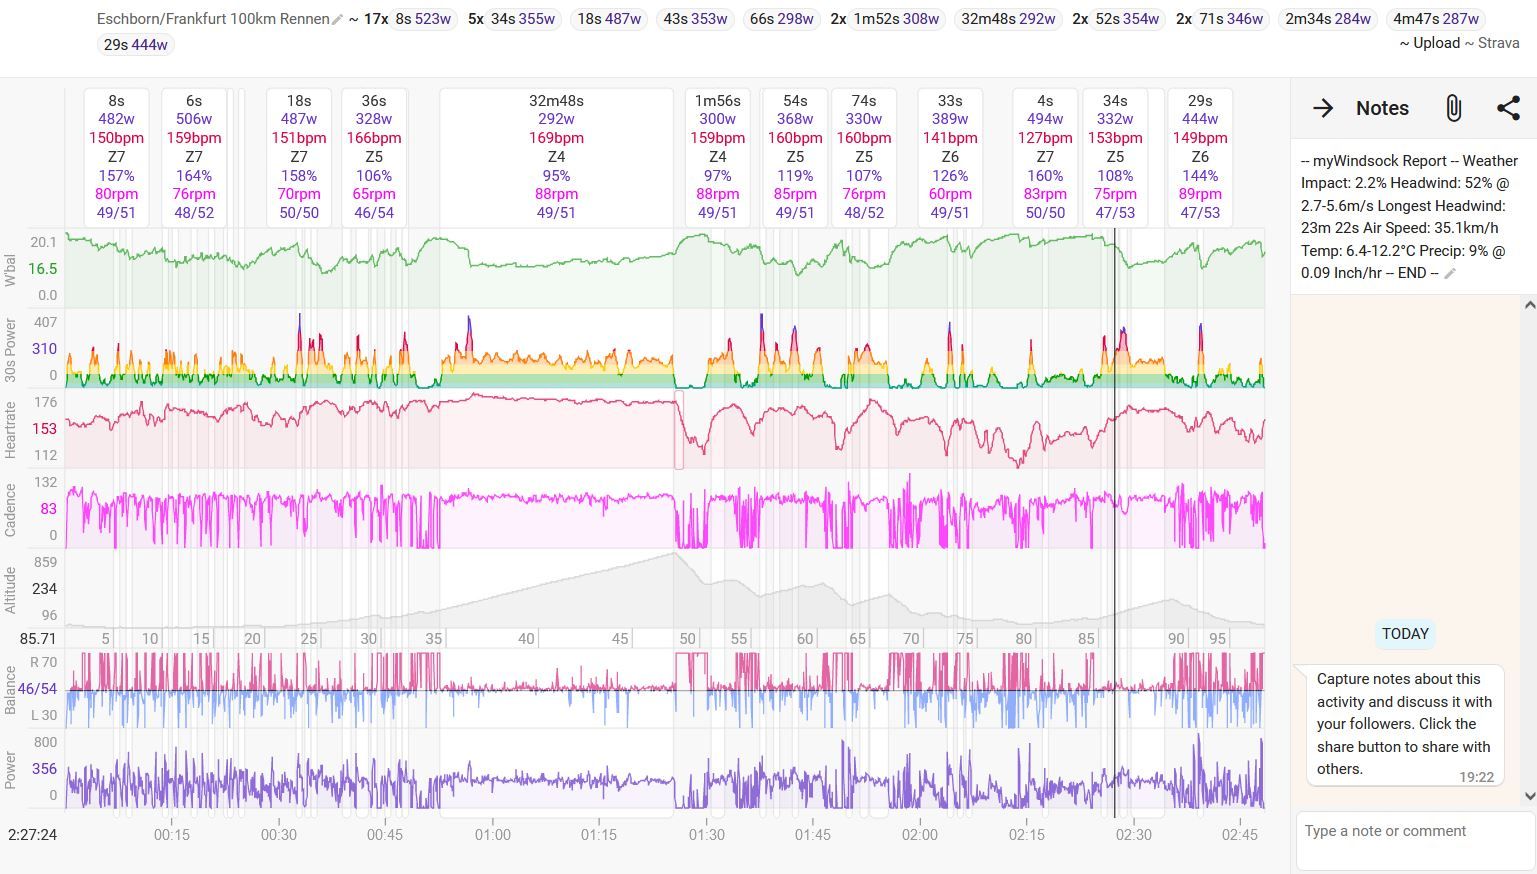Screen dimensions: 1537x874
Task: Collapse the Notes panel with arrow icon
Action: 1323,108
